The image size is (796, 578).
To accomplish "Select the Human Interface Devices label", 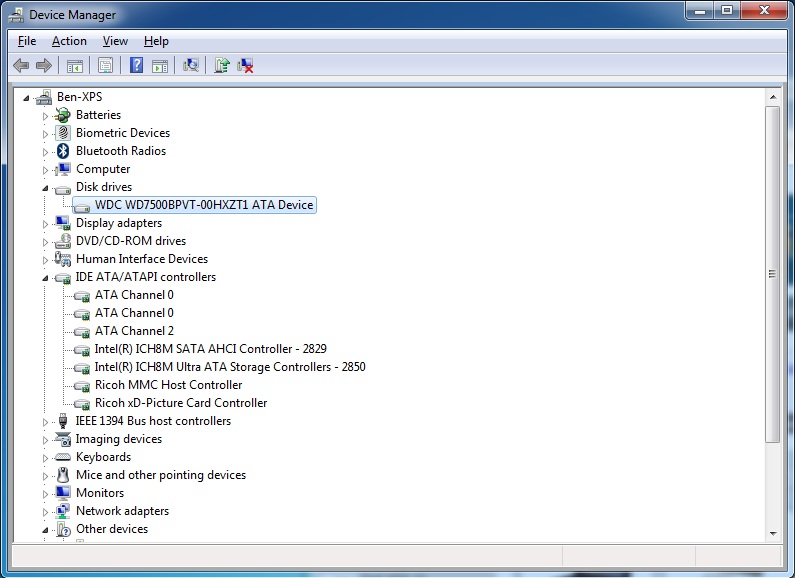I will tap(142, 259).
